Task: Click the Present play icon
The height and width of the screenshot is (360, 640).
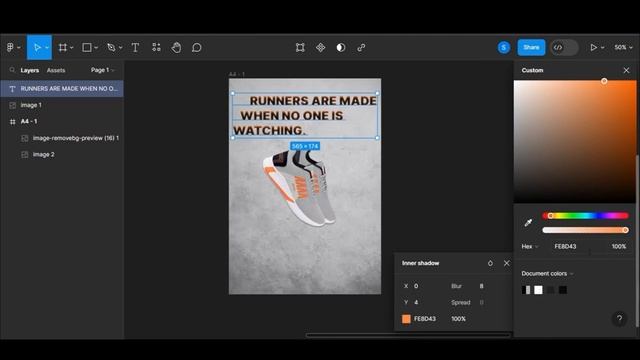Action: point(593,47)
